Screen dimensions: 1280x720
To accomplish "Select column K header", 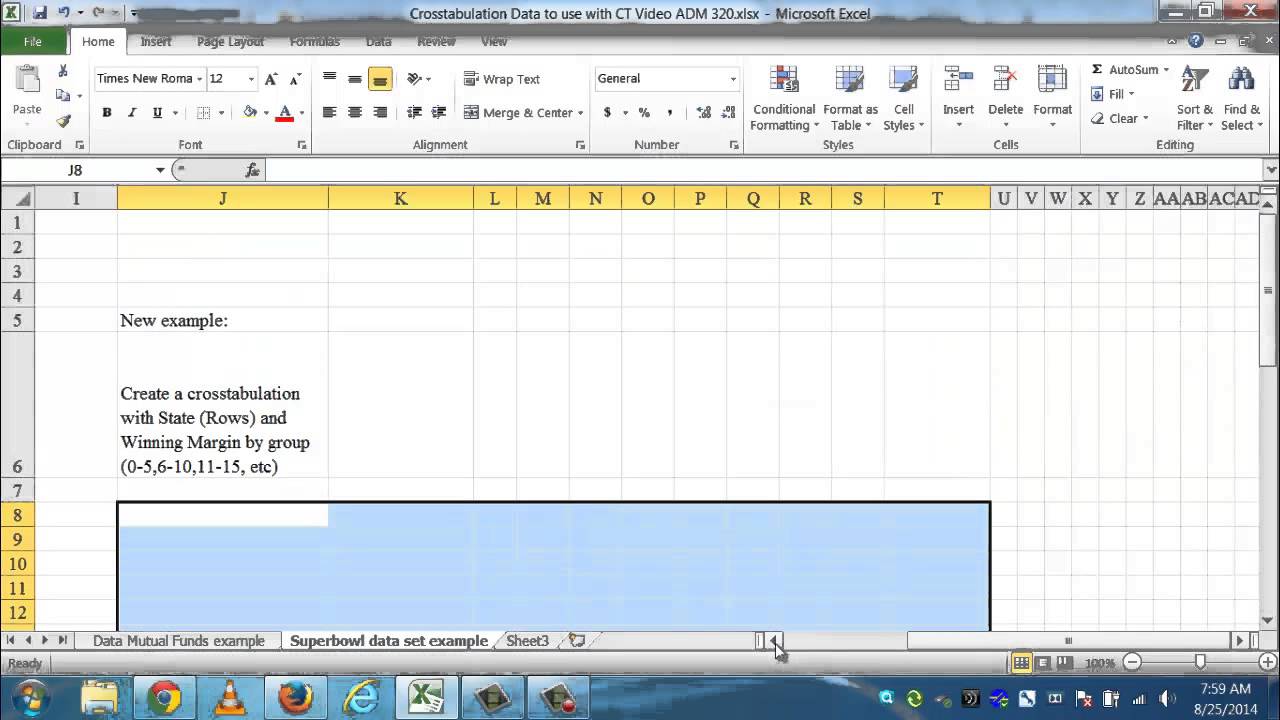I will tap(400, 198).
